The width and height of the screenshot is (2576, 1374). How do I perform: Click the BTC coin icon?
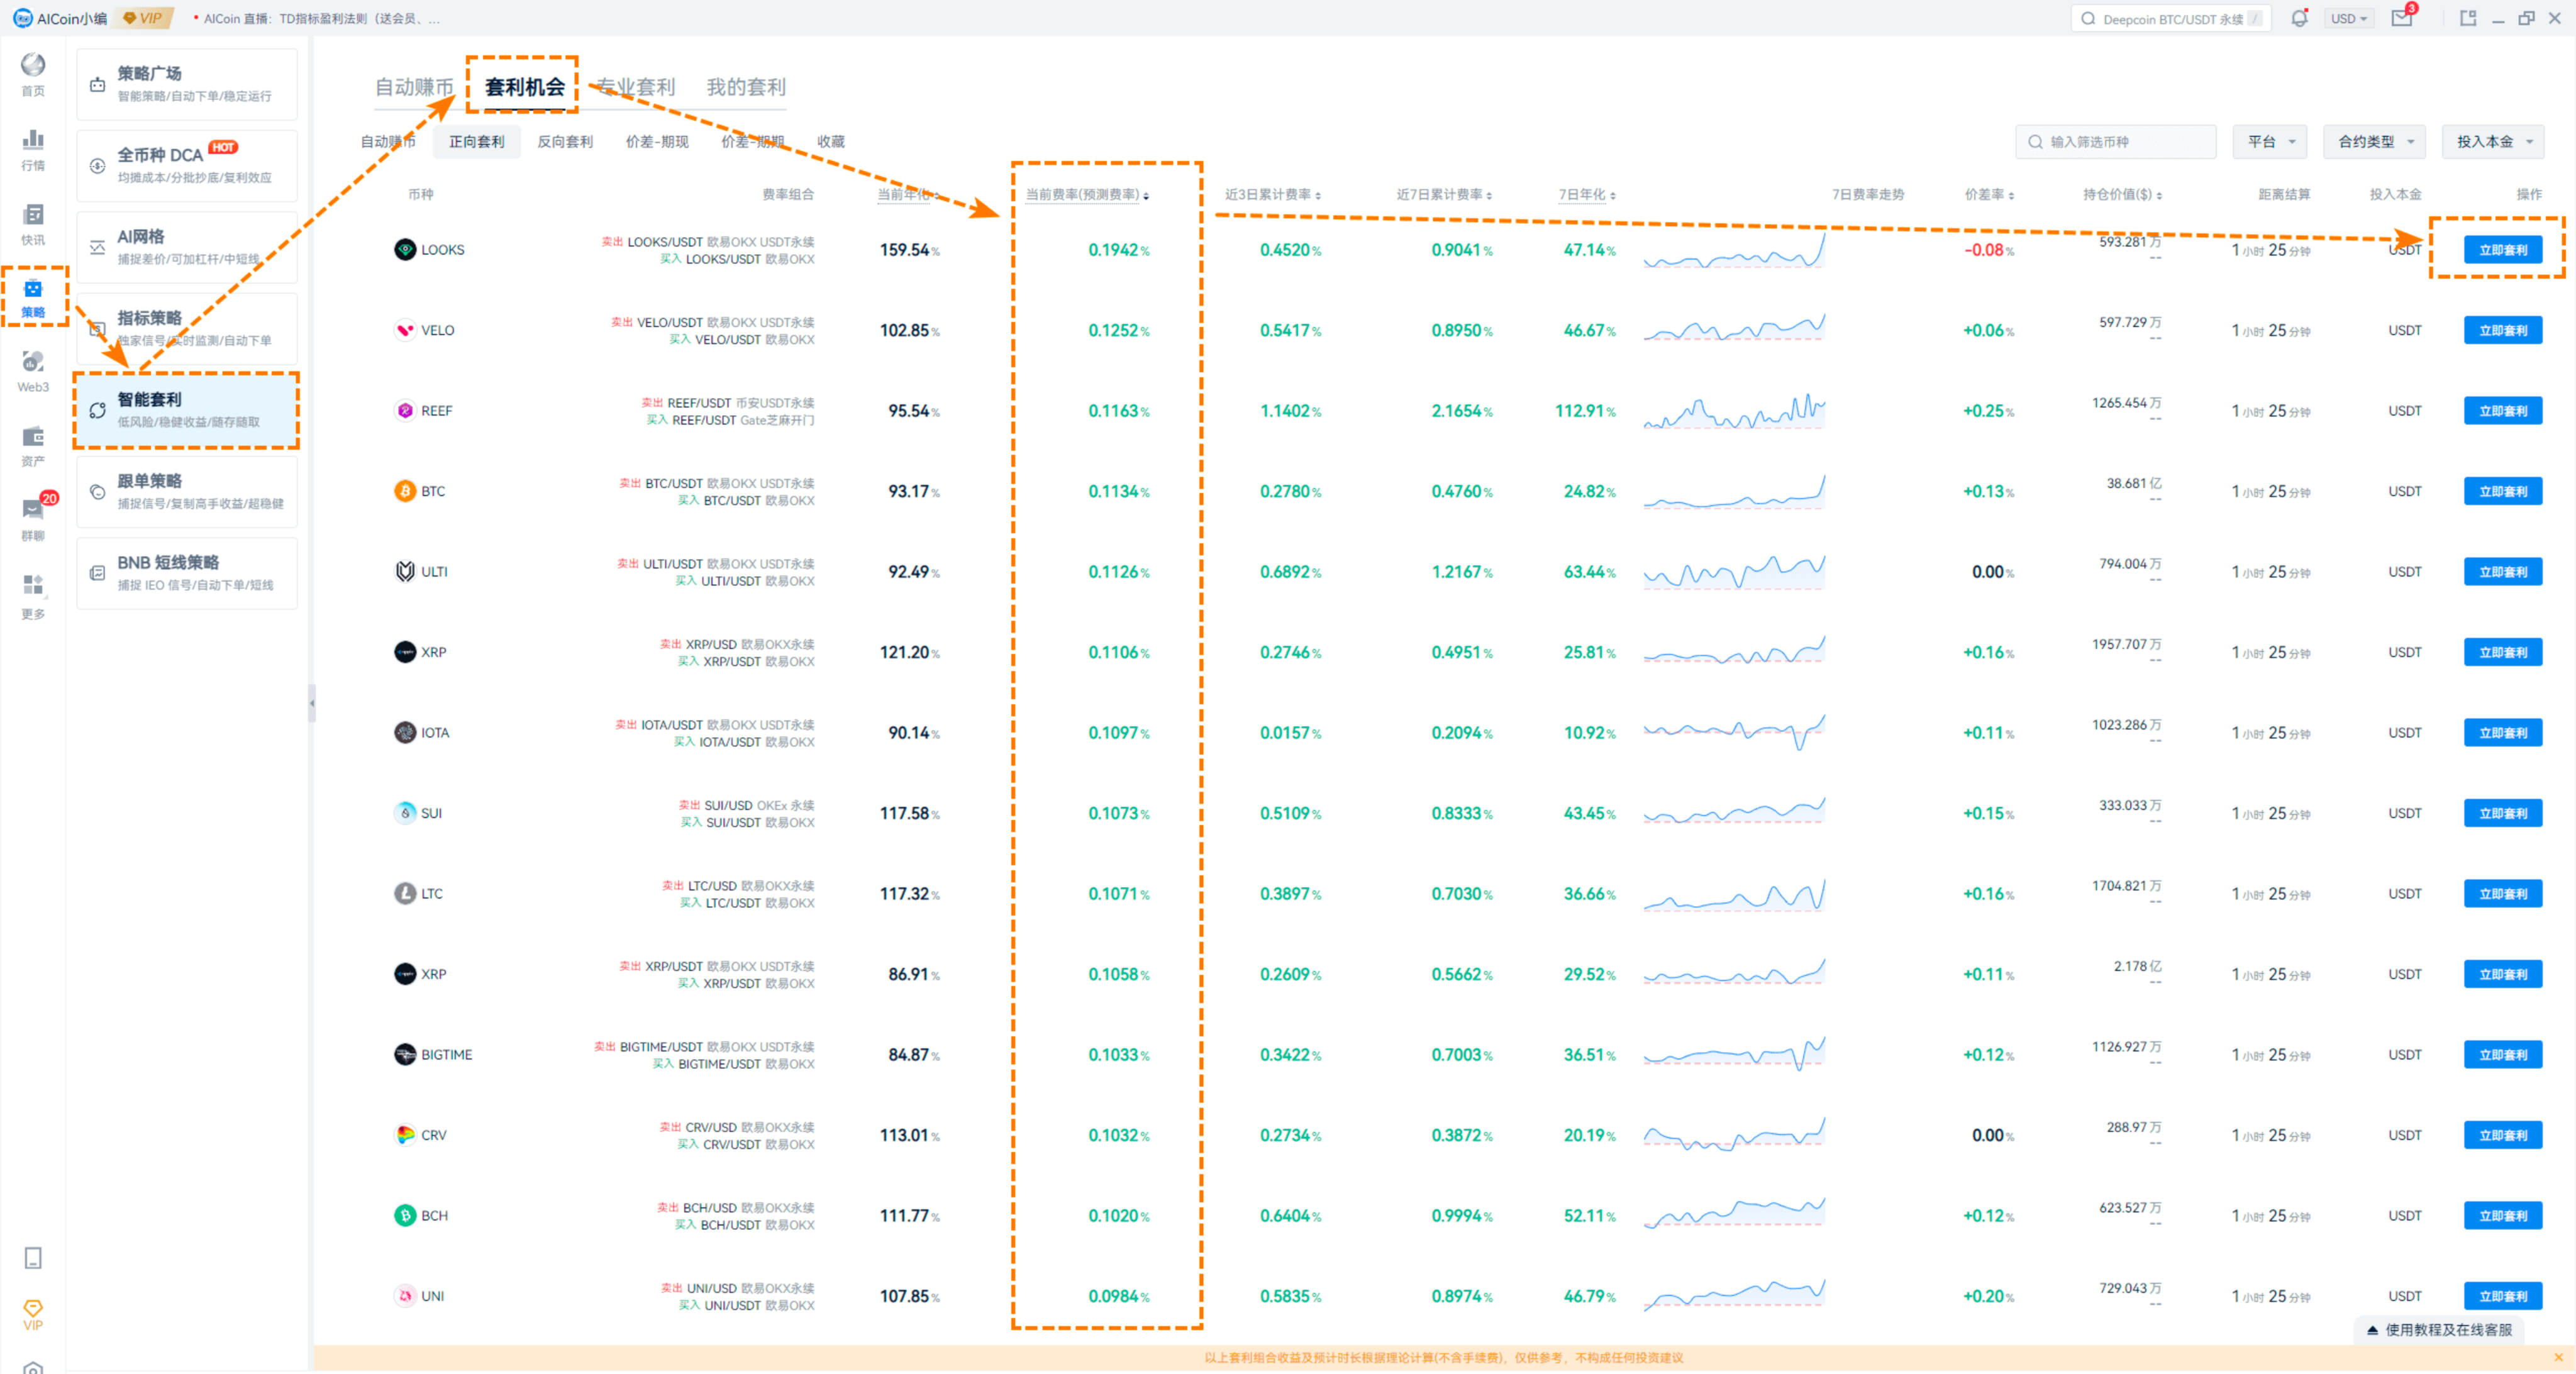pos(404,491)
